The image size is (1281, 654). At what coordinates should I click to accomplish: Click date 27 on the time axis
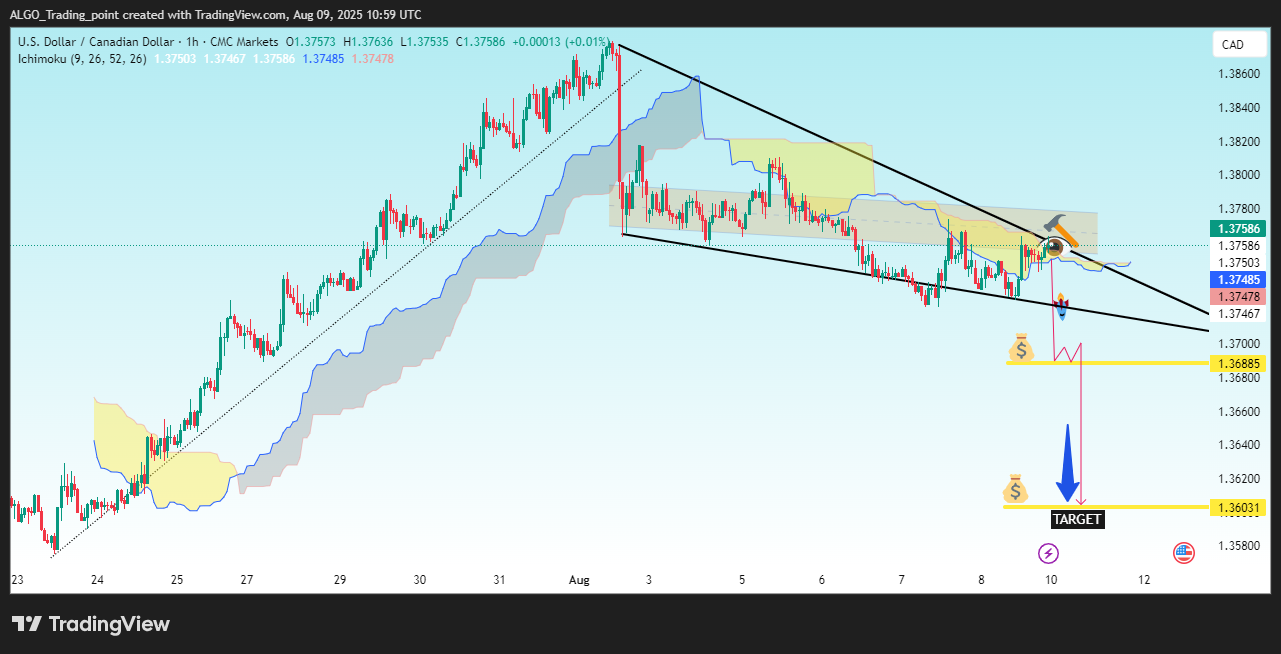tap(247, 580)
